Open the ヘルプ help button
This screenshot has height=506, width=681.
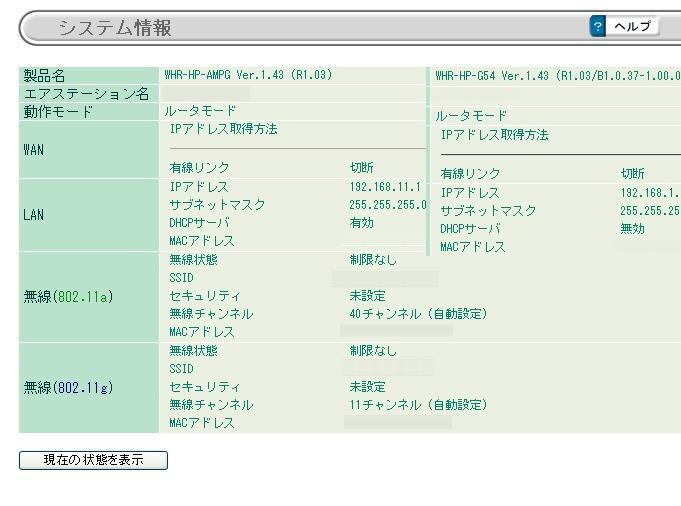coord(632,26)
